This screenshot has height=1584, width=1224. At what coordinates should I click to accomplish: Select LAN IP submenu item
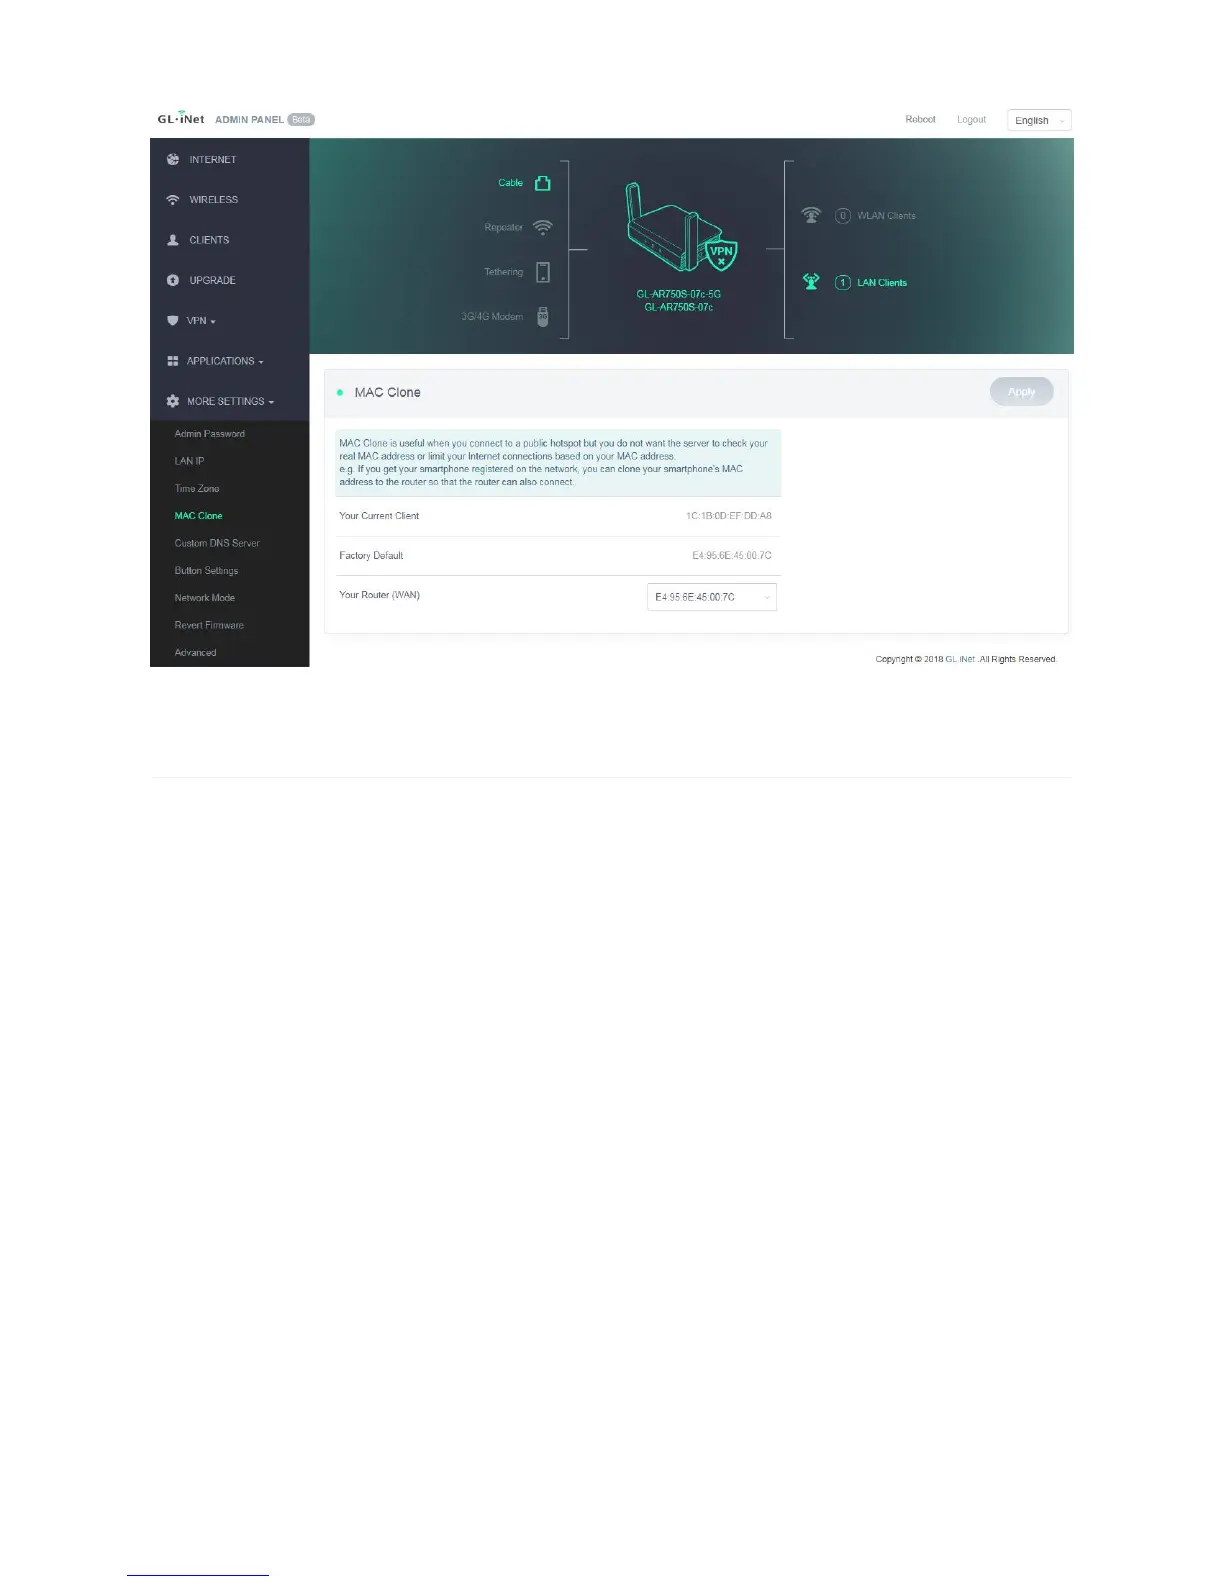(x=189, y=461)
